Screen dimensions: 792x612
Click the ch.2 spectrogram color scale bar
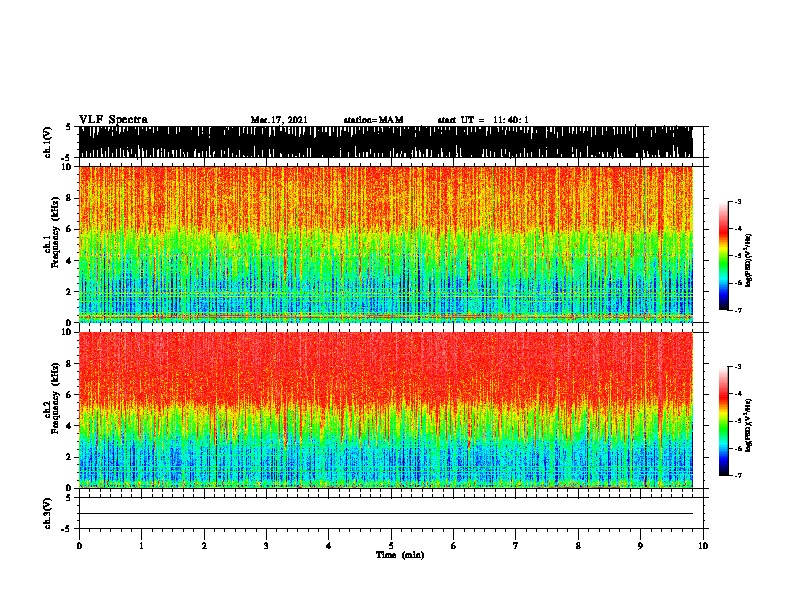click(x=723, y=421)
